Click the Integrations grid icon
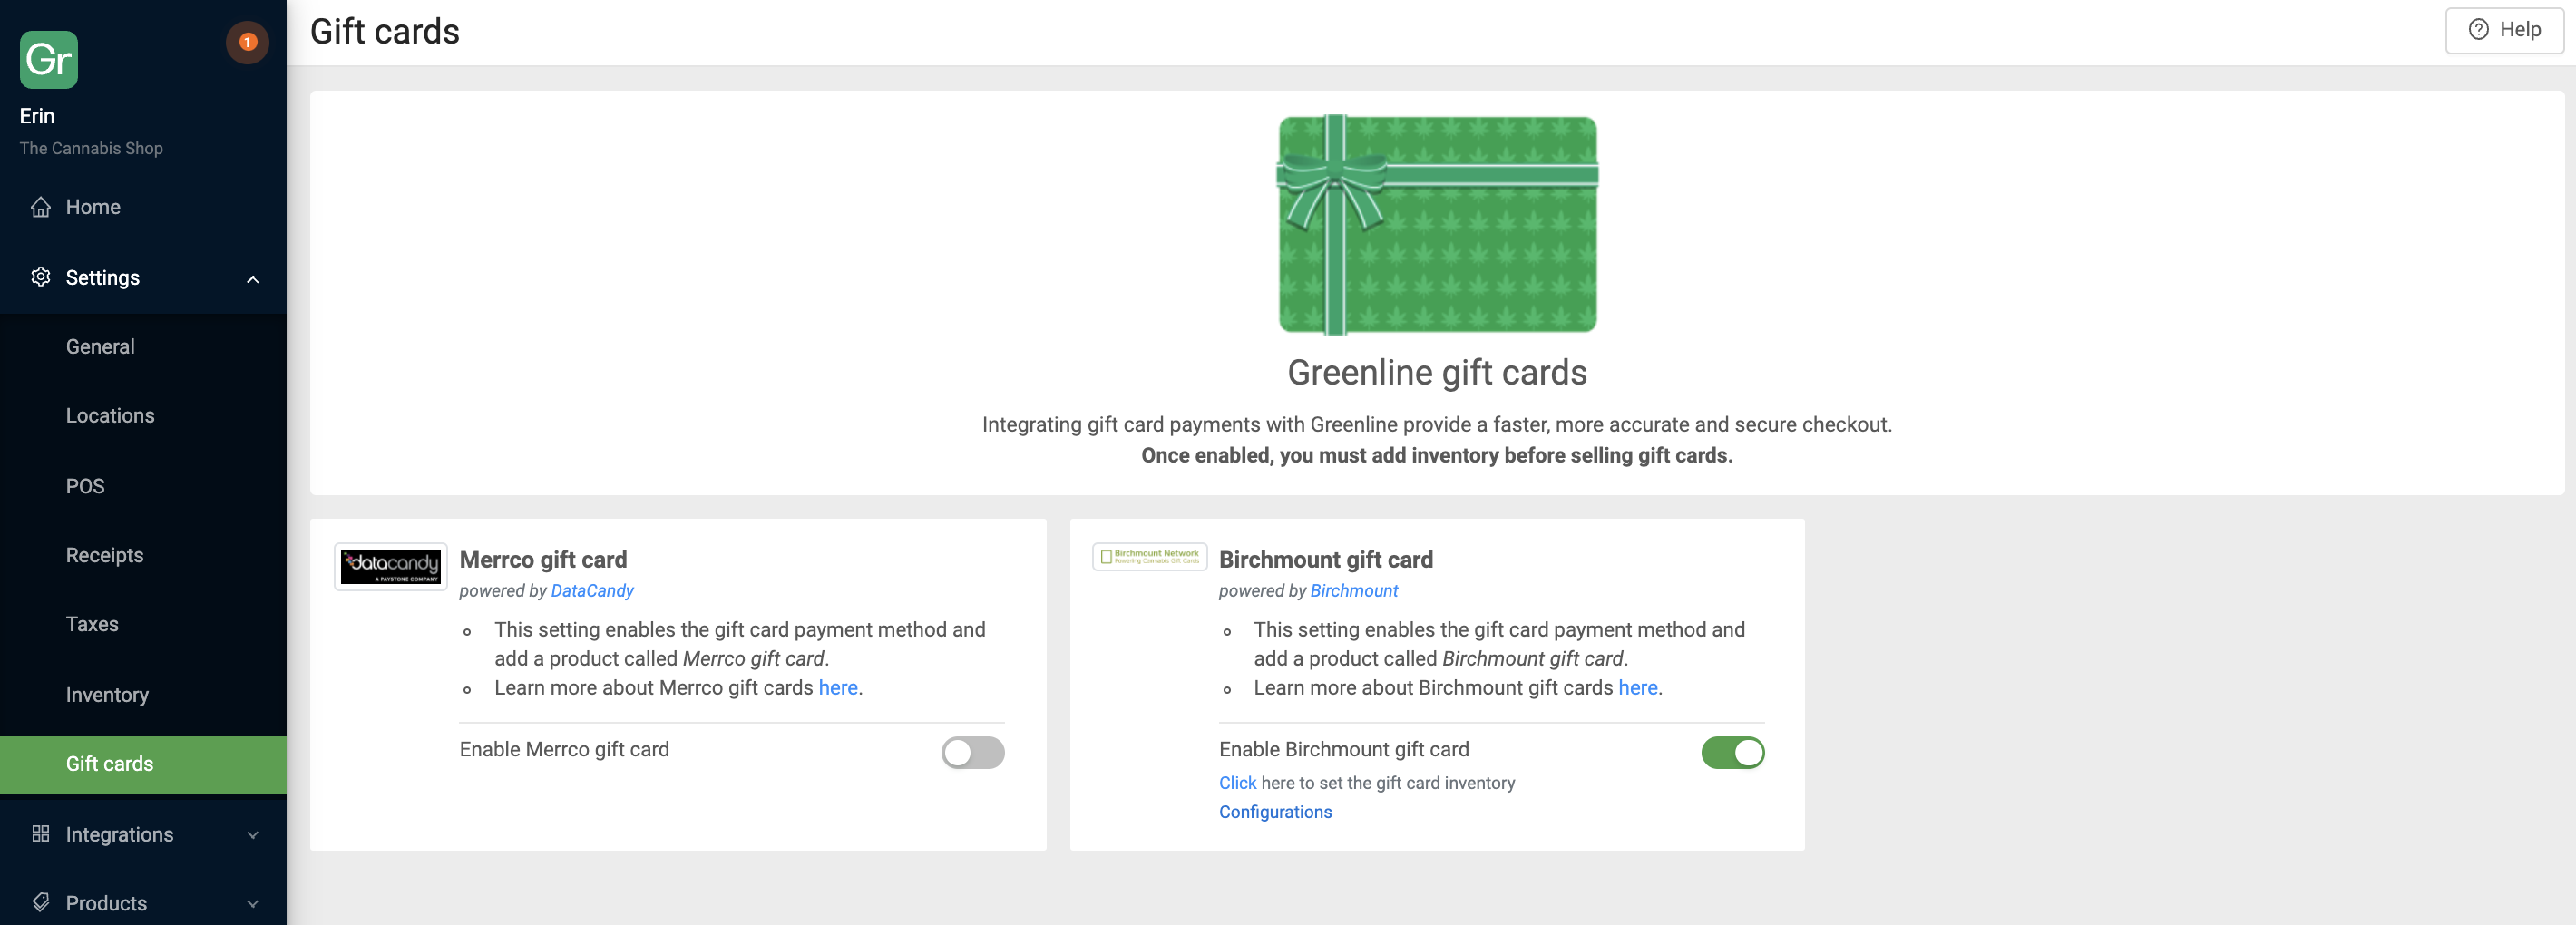 coord(41,833)
